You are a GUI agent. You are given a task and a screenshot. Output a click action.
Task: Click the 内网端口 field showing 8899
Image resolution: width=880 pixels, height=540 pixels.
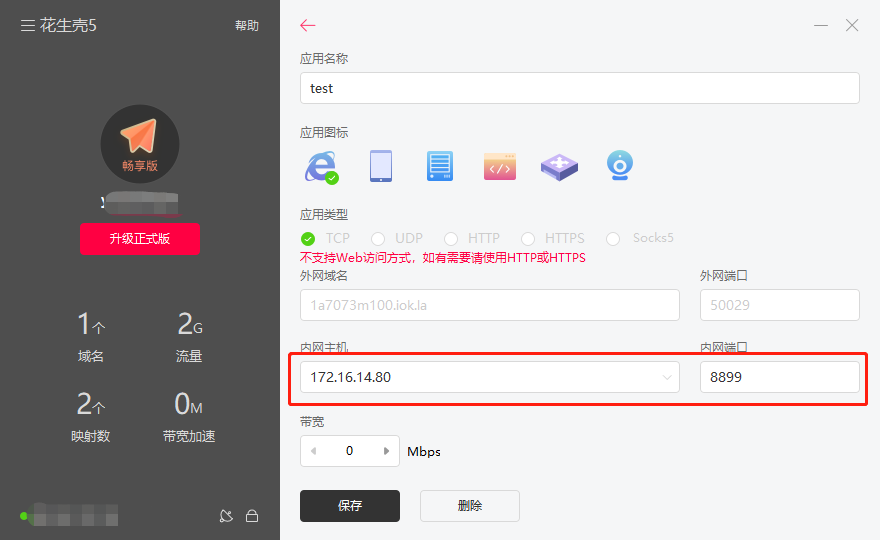pyautogui.click(x=779, y=377)
